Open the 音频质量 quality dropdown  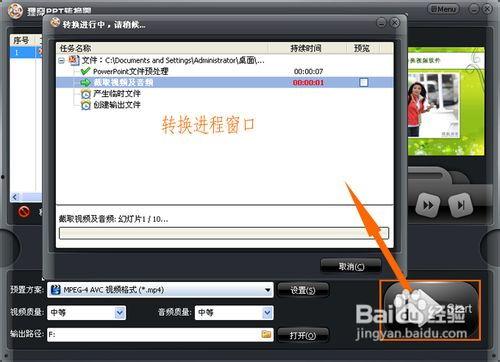point(234,313)
